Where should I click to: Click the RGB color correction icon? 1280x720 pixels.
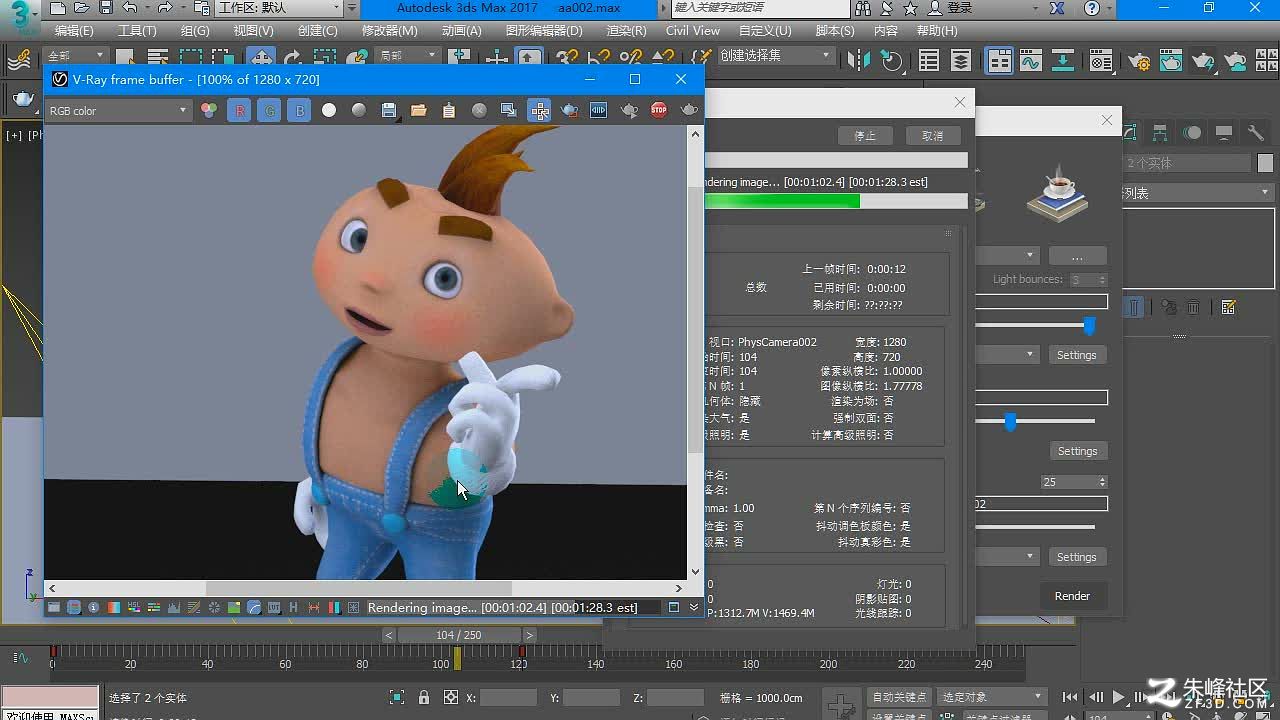[209, 111]
